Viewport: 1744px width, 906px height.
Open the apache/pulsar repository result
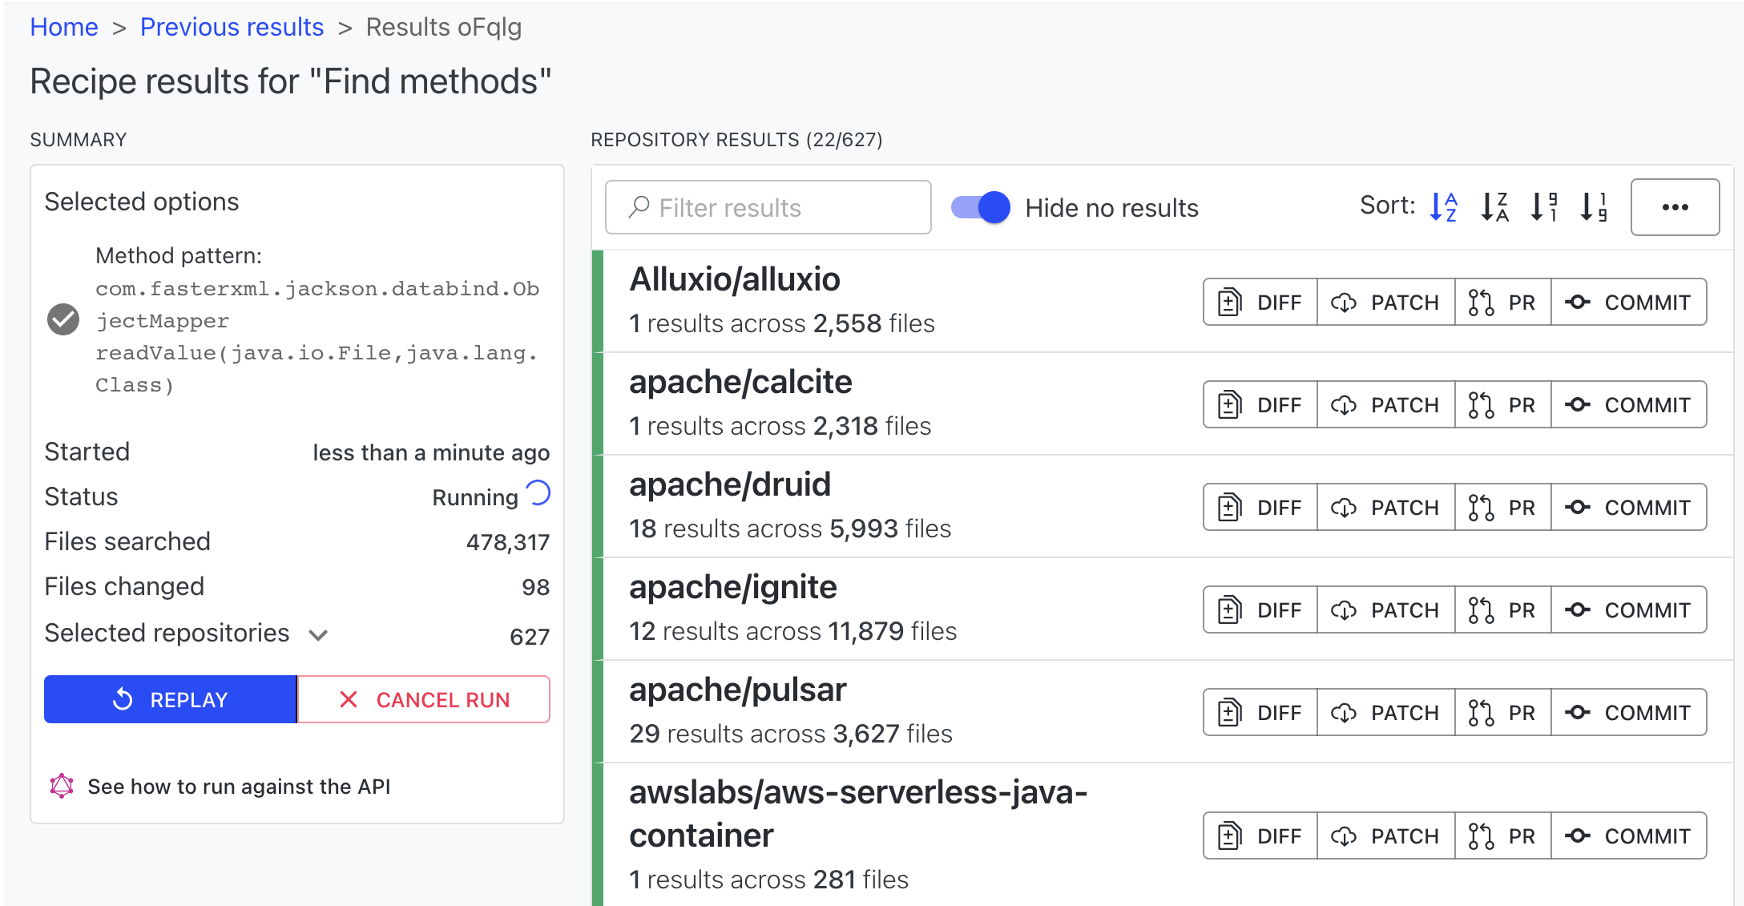(x=738, y=690)
